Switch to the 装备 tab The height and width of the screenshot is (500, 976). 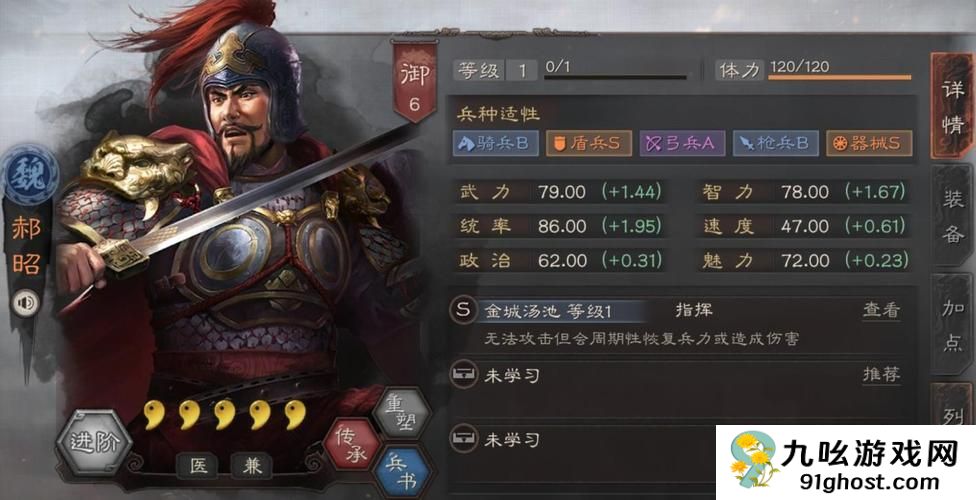pos(953,215)
